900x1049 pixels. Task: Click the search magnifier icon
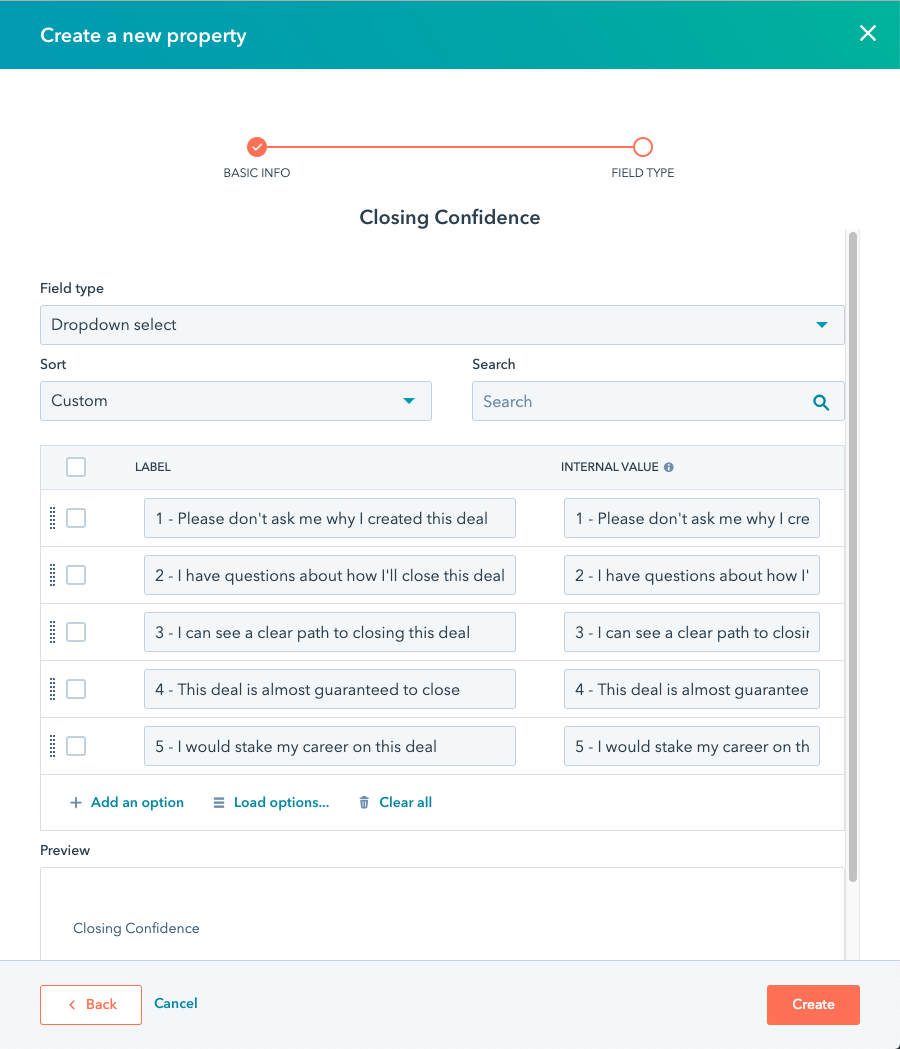coord(821,402)
